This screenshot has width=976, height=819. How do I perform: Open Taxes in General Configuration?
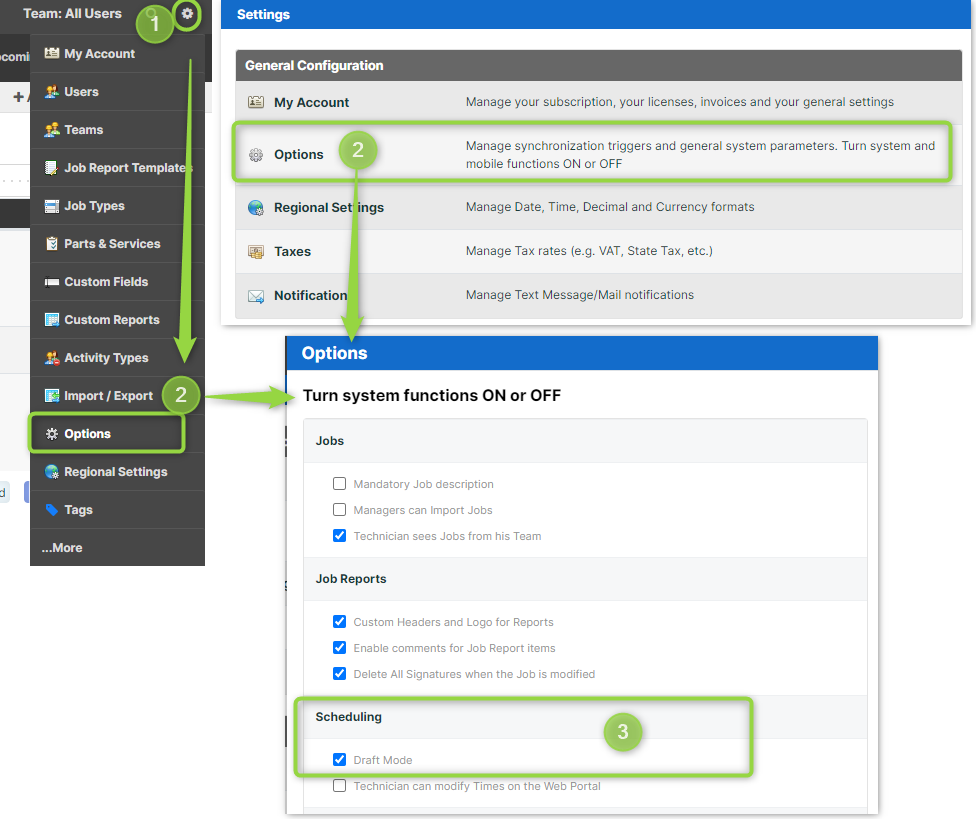(x=292, y=252)
